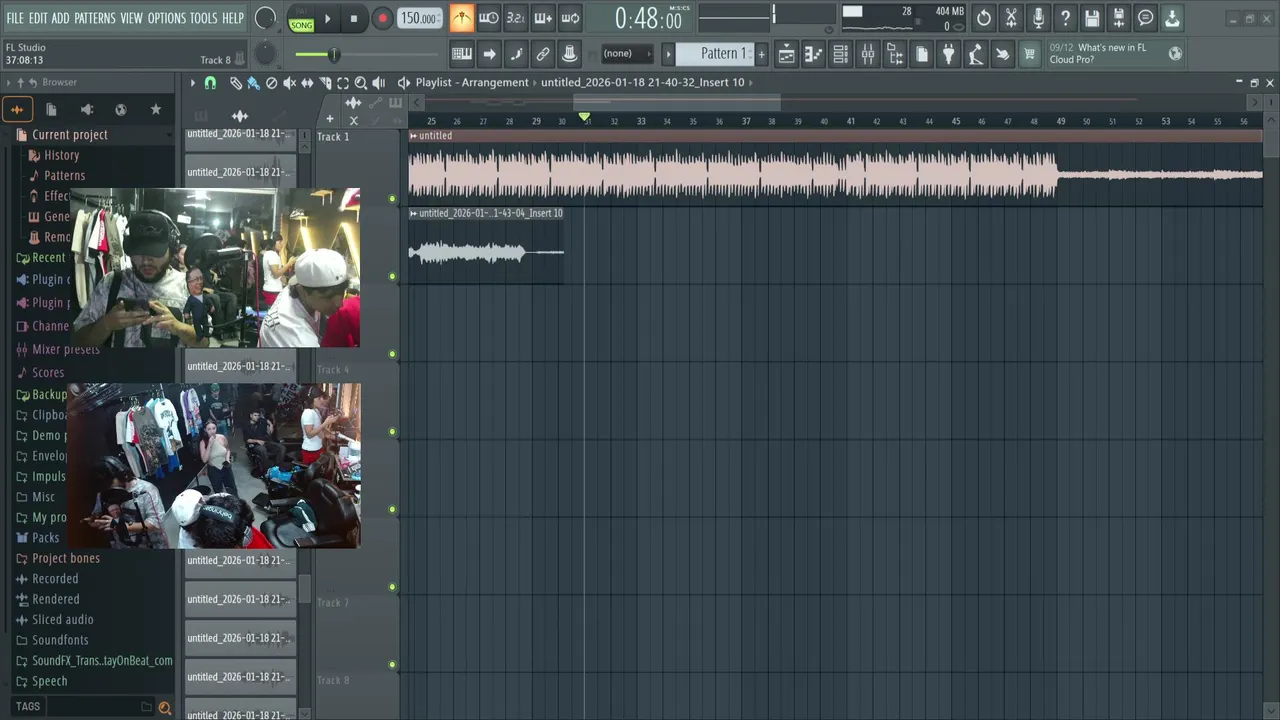This screenshot has width=1280, height=720.
Task: Choose the Select tool in the Playlist toolbar
Action: click(x=343, y=83)
